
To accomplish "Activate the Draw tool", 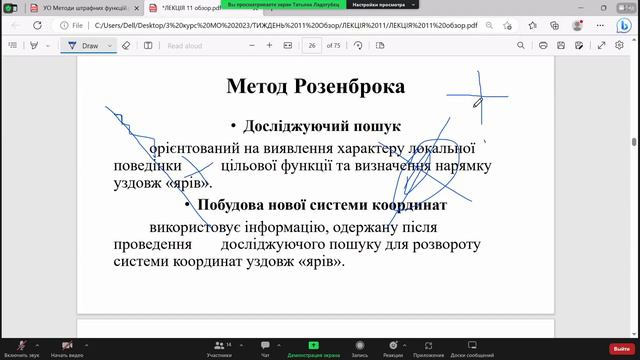I will [x=84, y=46].
